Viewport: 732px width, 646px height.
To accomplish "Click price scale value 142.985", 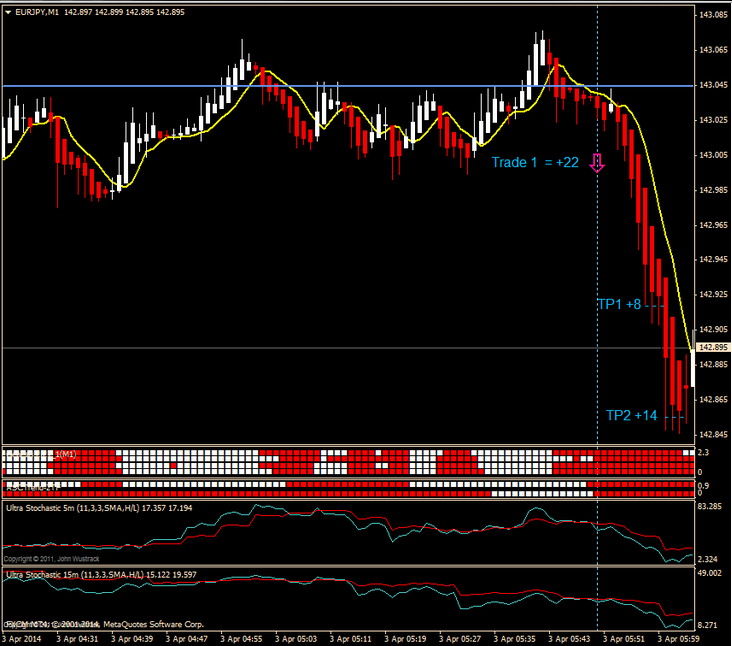I will [x=713, y=190].
